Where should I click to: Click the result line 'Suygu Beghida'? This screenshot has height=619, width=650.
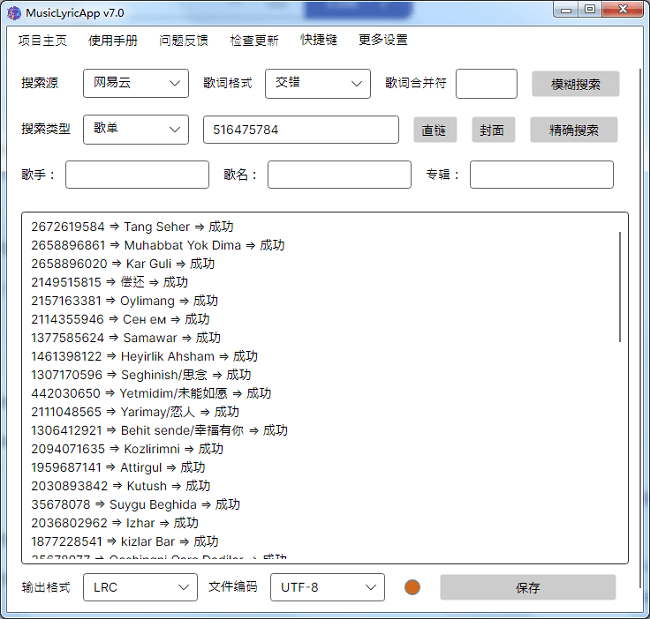click(136, 505)
